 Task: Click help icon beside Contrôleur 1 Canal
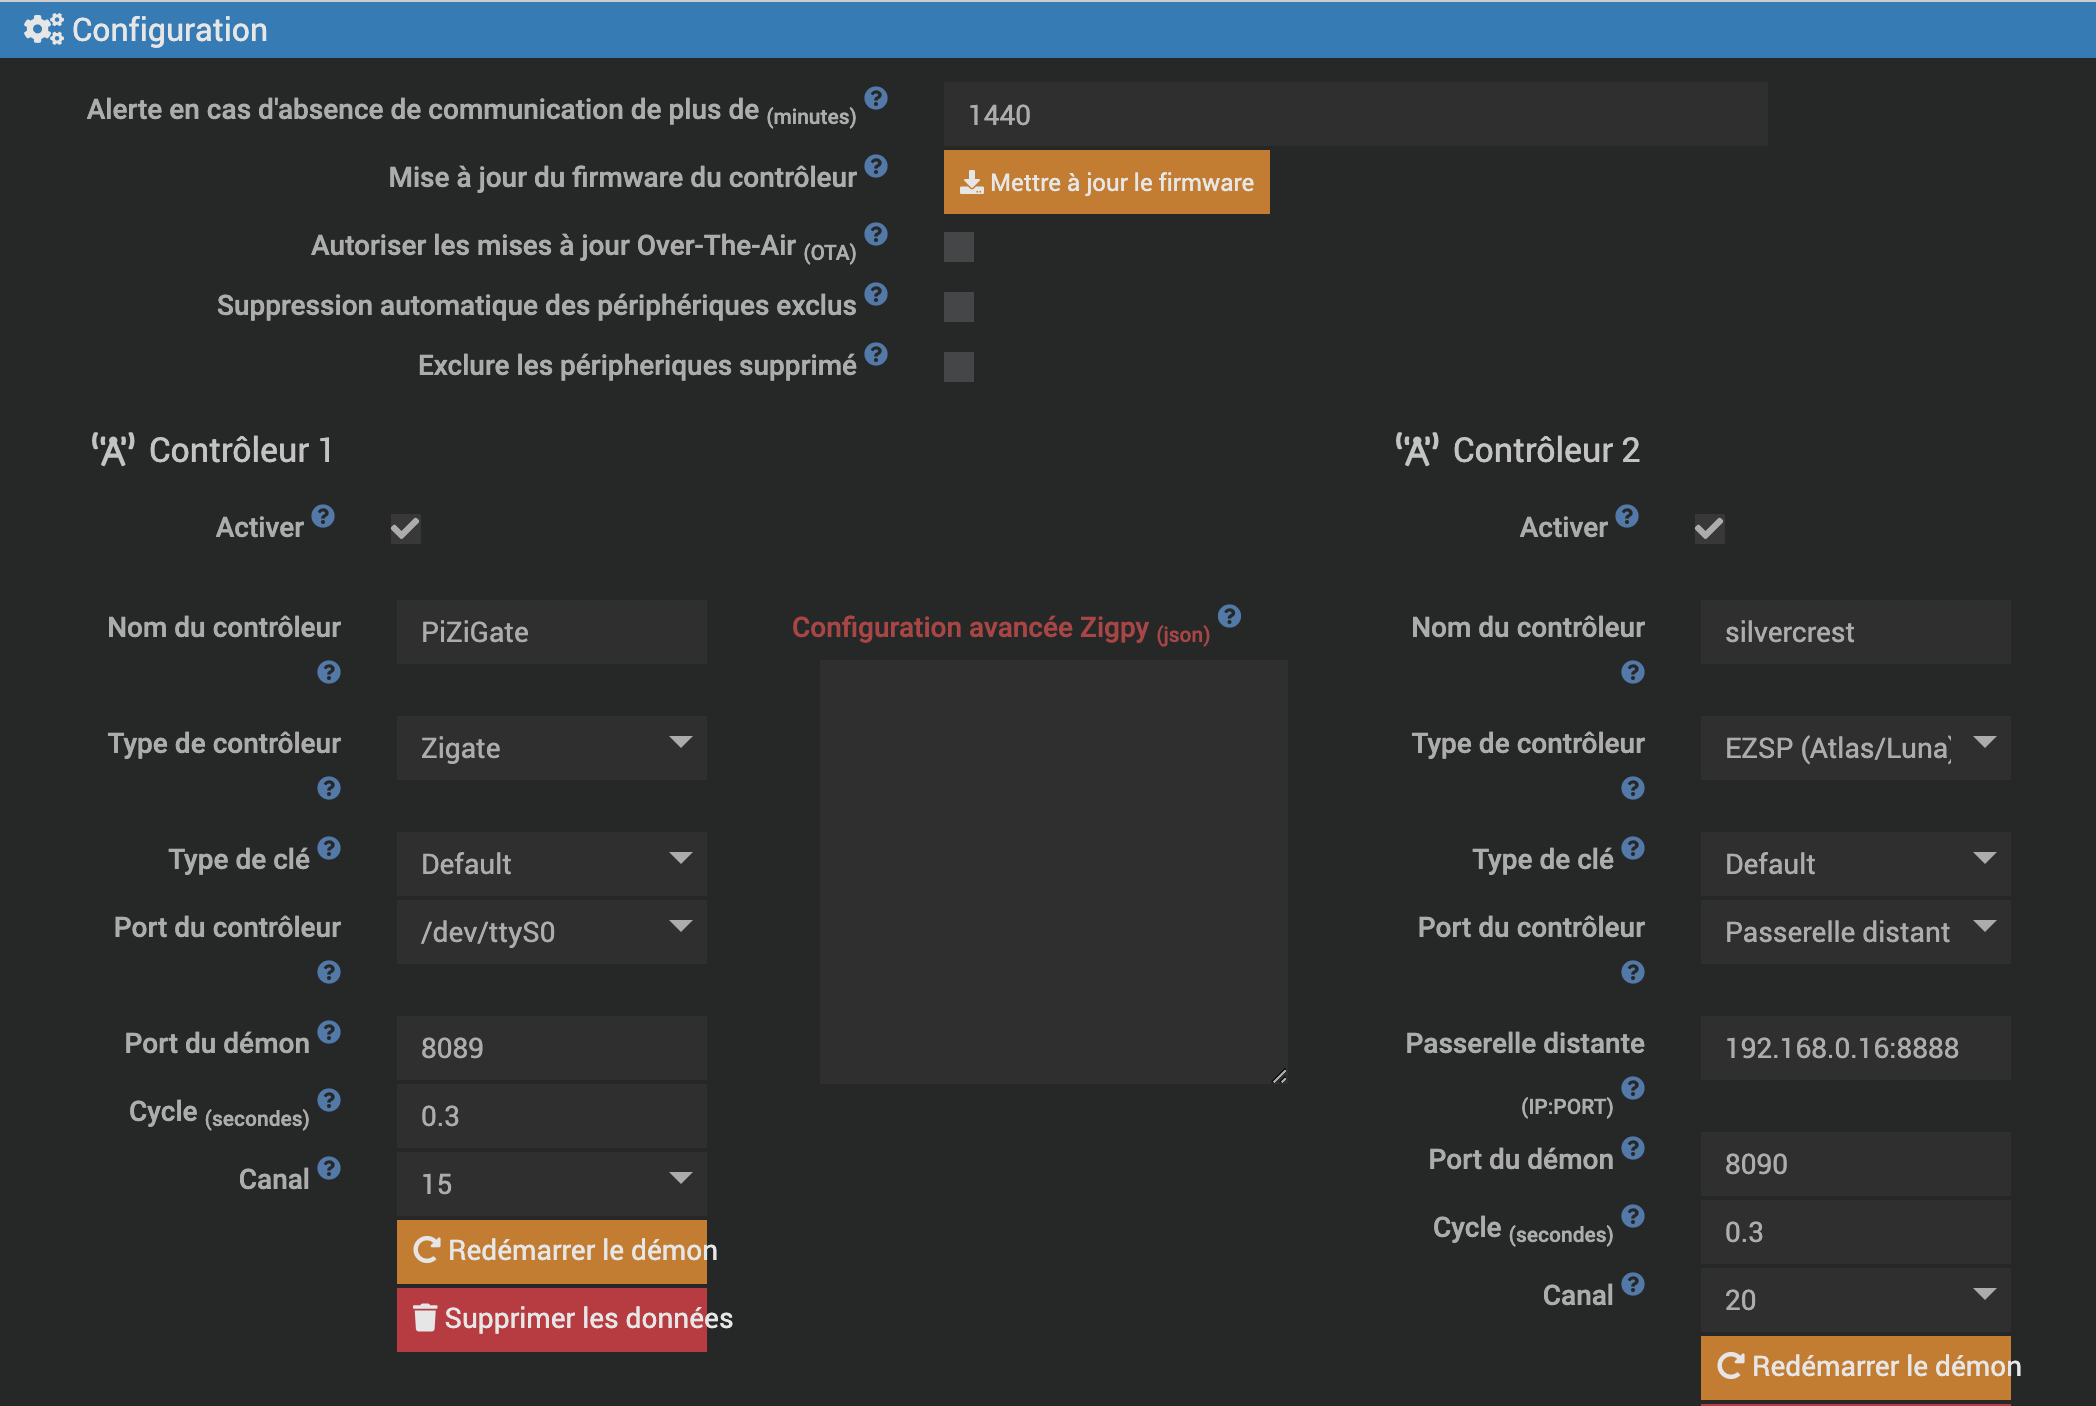329,1168
